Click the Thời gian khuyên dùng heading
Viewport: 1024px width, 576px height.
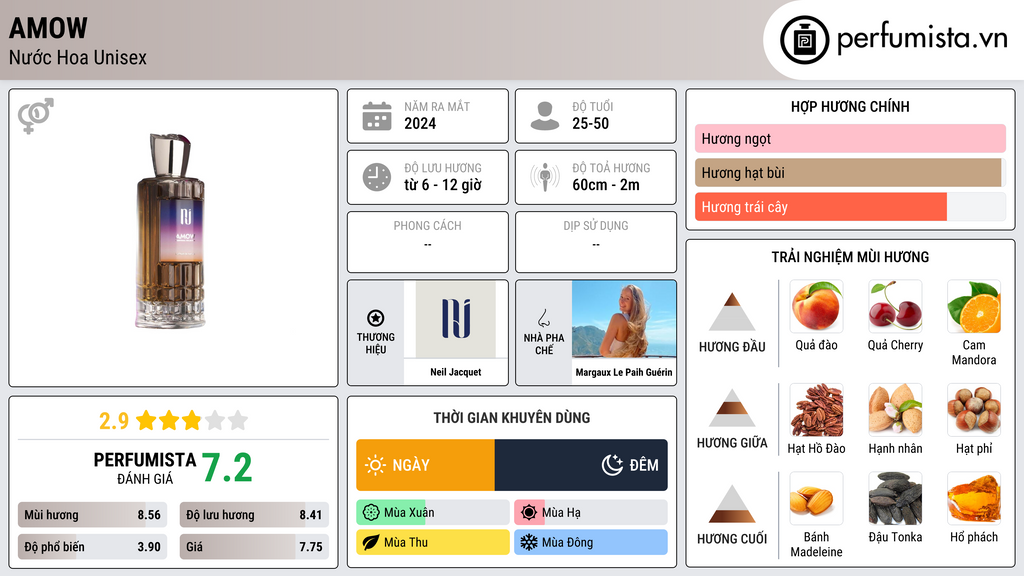[x=512, y=417]
